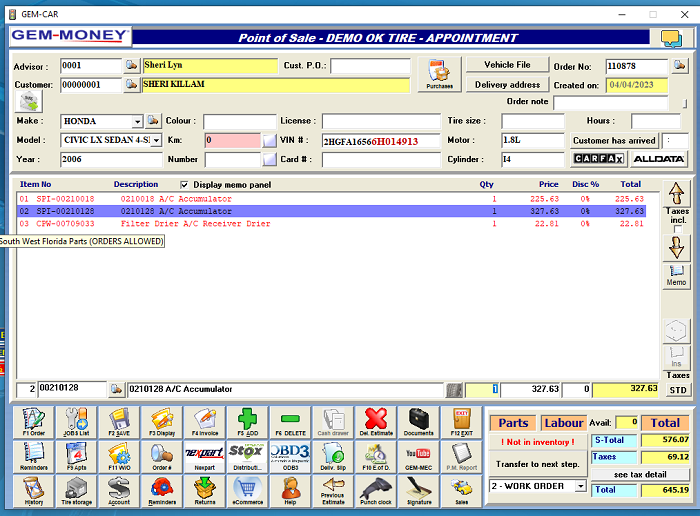This screenshot has height=516, width=700.
Task: Search by Order # icon
Action: click(162, 456)
